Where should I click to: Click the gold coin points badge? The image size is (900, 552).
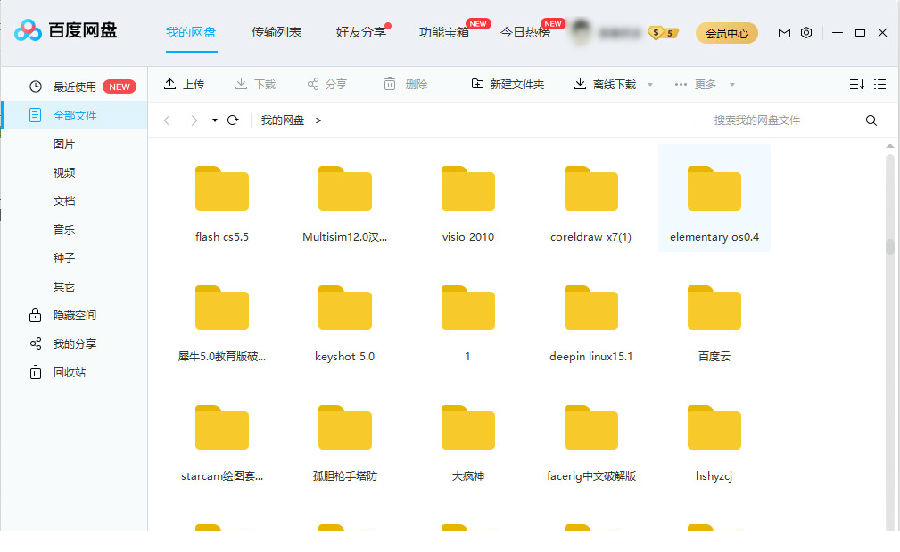coord(663,33)
